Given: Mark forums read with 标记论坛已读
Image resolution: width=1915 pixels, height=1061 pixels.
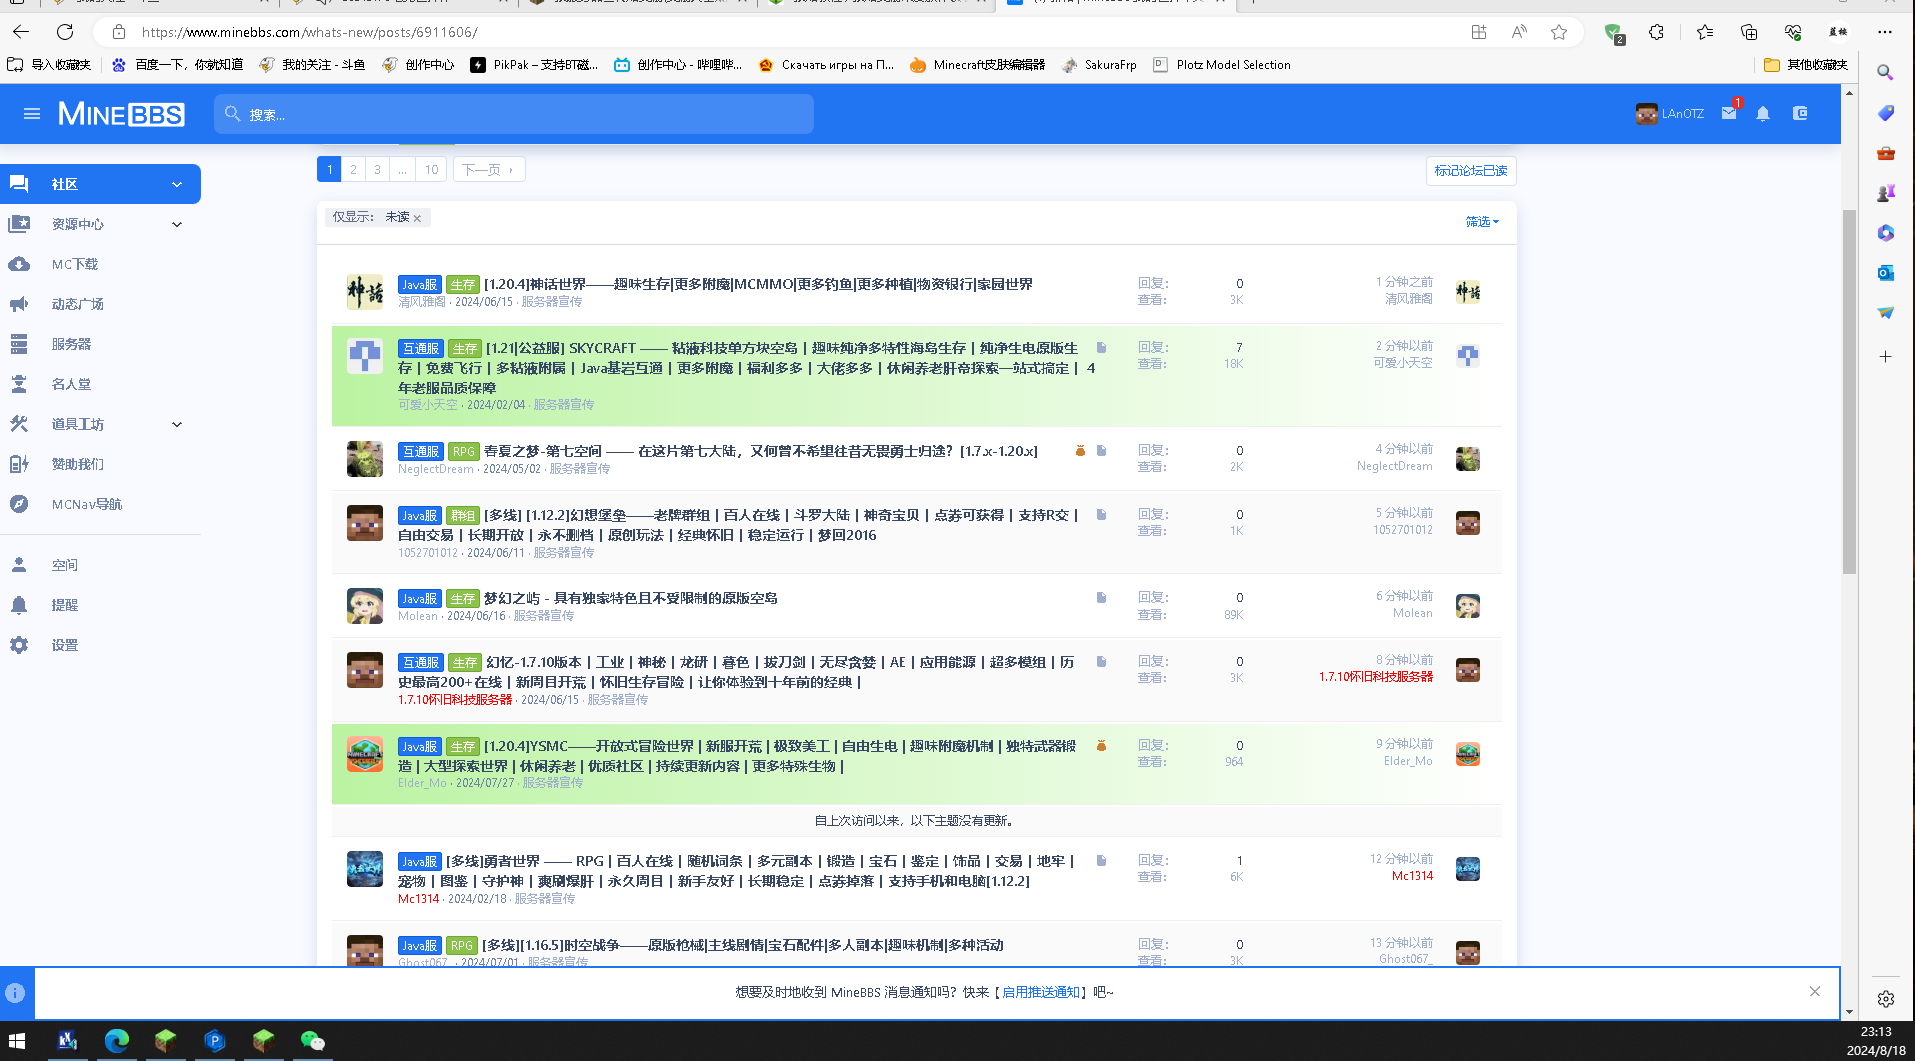Looking at the screenshot, I should pos(1470,171).
